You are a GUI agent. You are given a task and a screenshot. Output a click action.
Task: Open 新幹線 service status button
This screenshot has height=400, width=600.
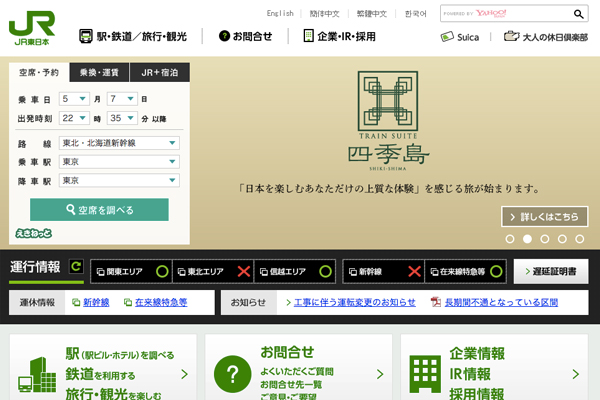click(383, 271)
